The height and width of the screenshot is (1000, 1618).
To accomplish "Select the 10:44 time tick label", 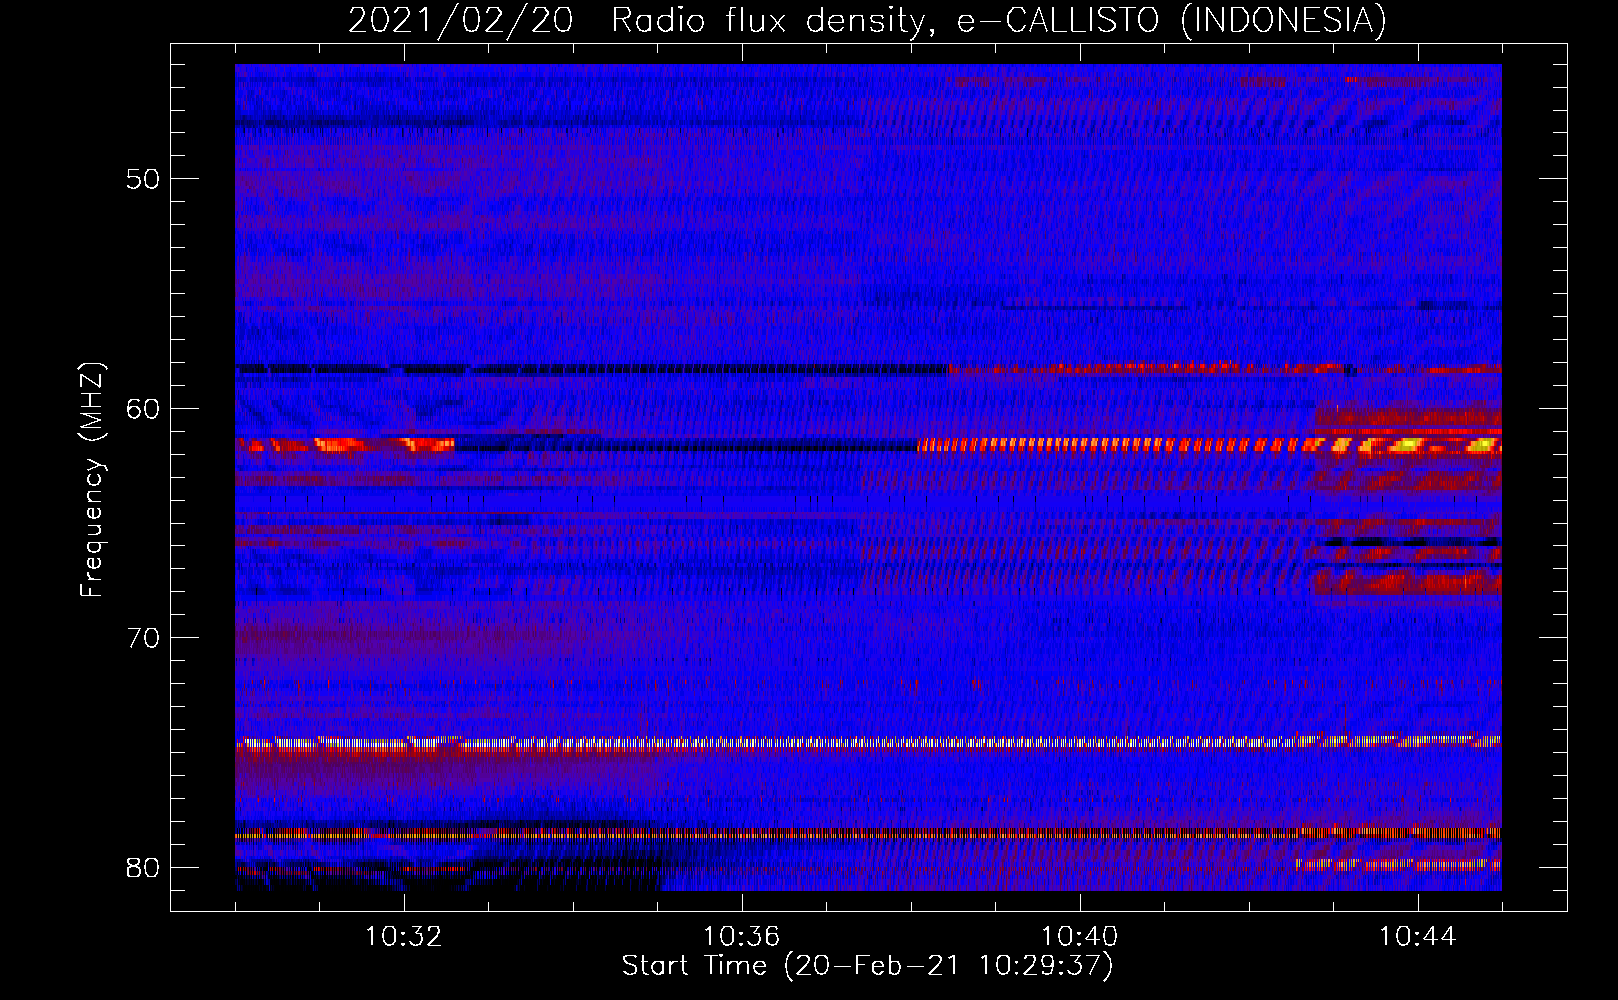I will coord(1418,937).
